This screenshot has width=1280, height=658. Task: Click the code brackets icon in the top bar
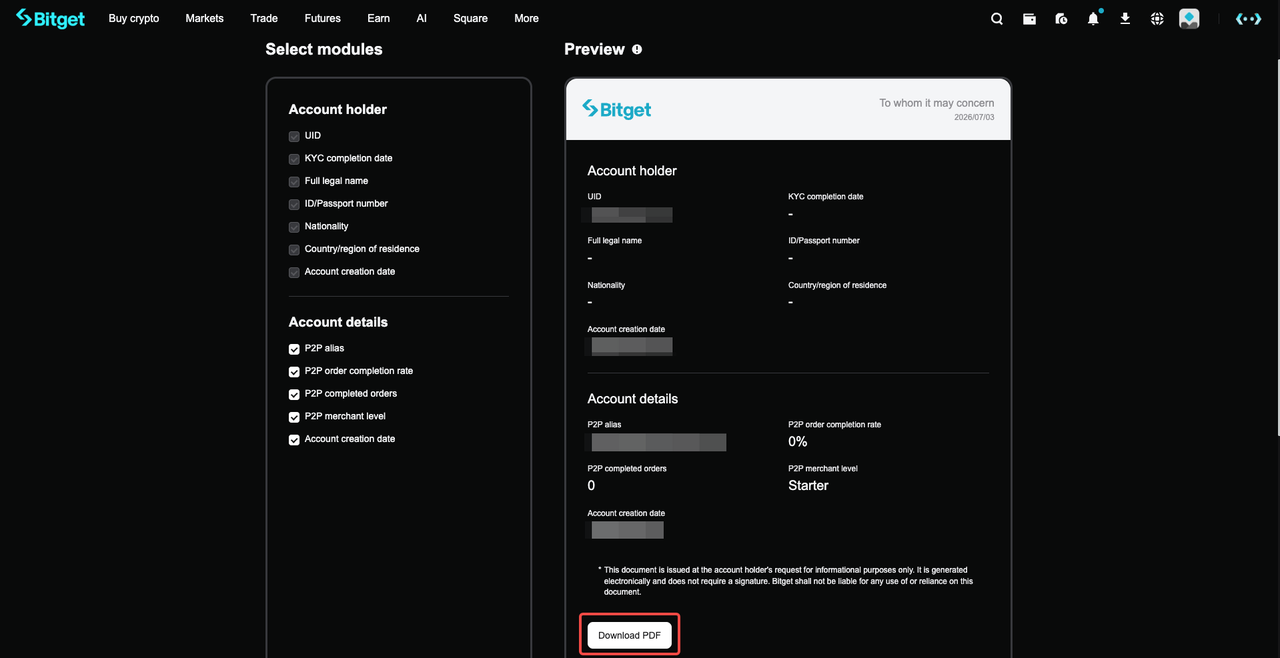(1249, 18)
